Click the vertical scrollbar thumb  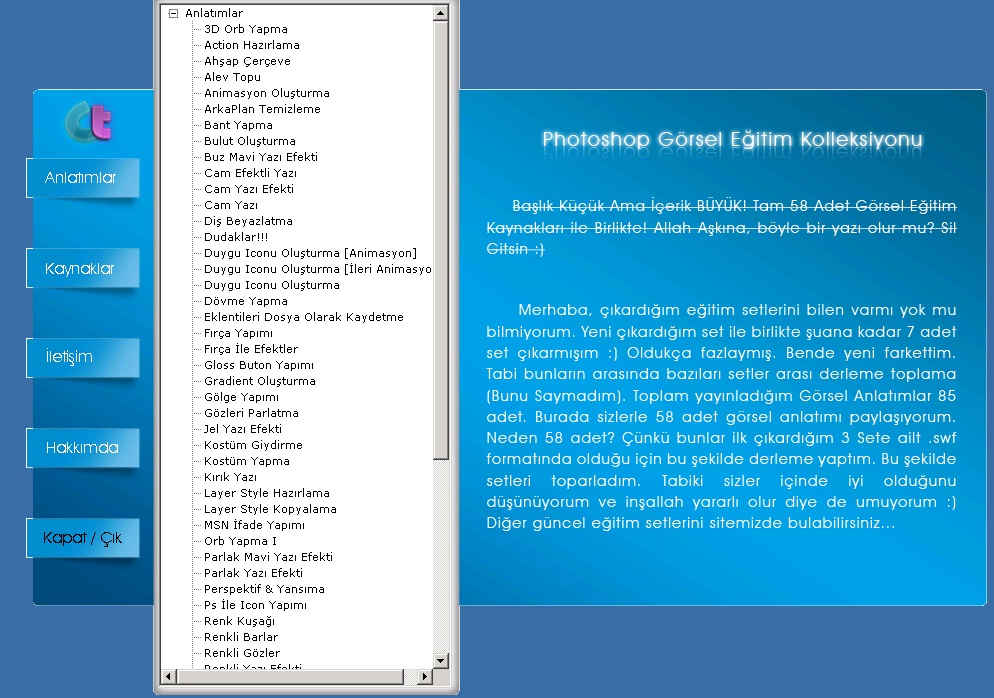pos(441,240)
